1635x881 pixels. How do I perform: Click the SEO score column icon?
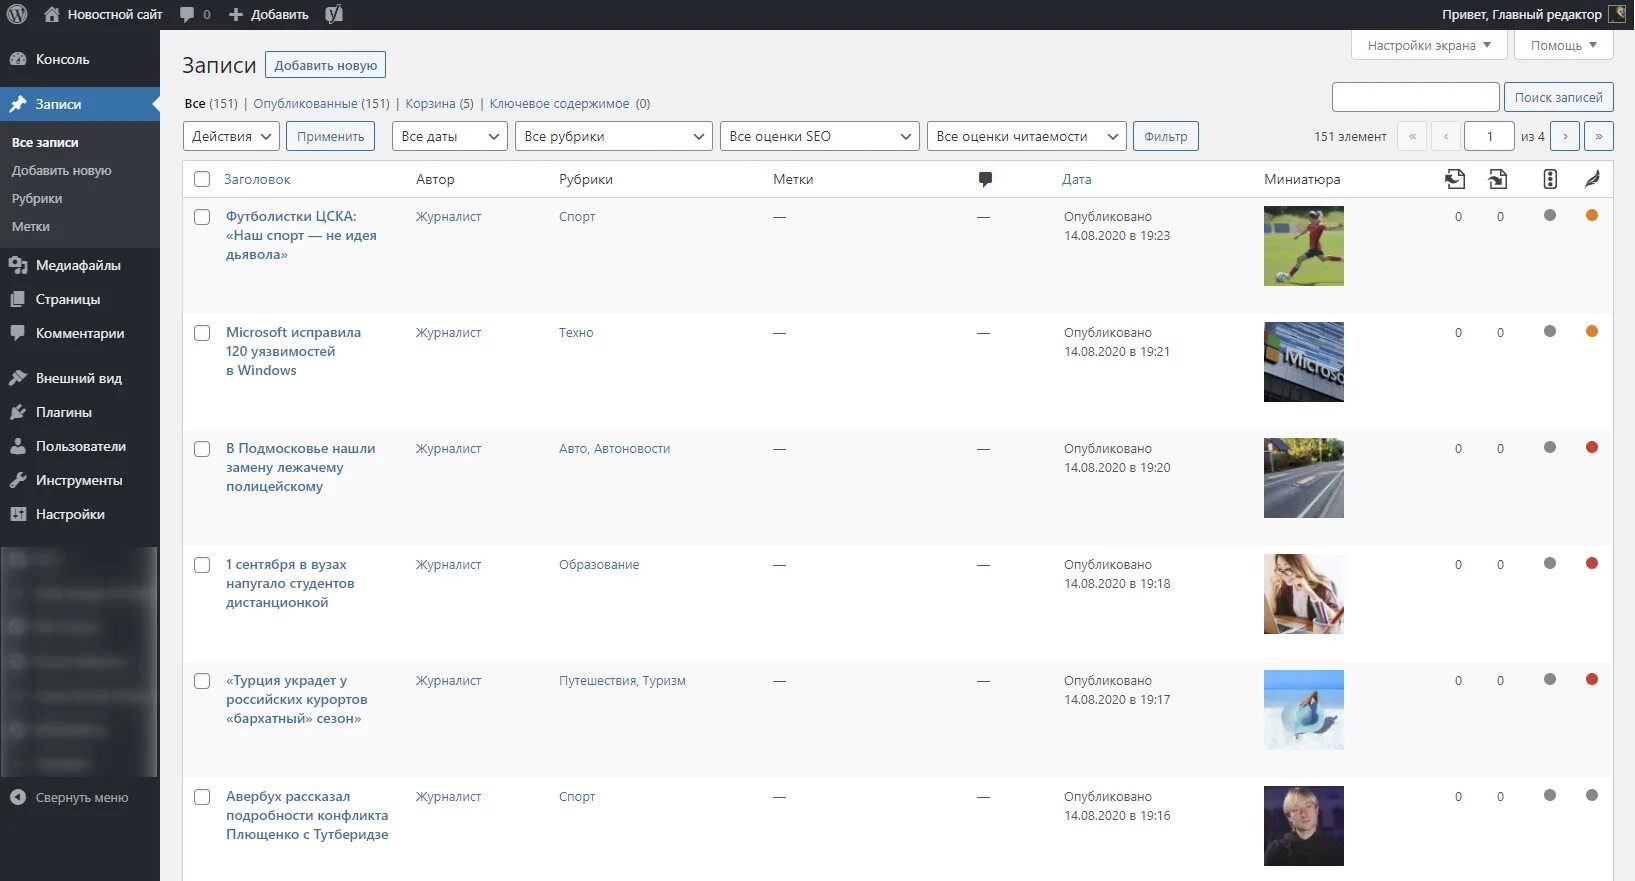(1550, 179)
